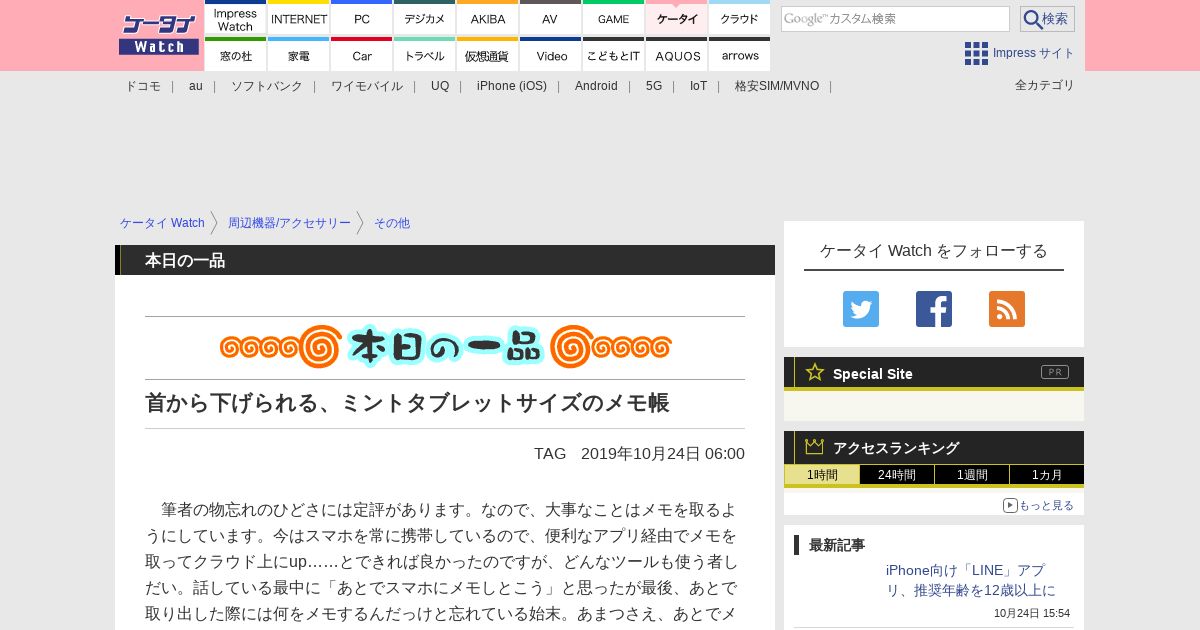Open the Impress Watch tab
The width and height of the screenshot is (1200, 630).
coord(235,18)
